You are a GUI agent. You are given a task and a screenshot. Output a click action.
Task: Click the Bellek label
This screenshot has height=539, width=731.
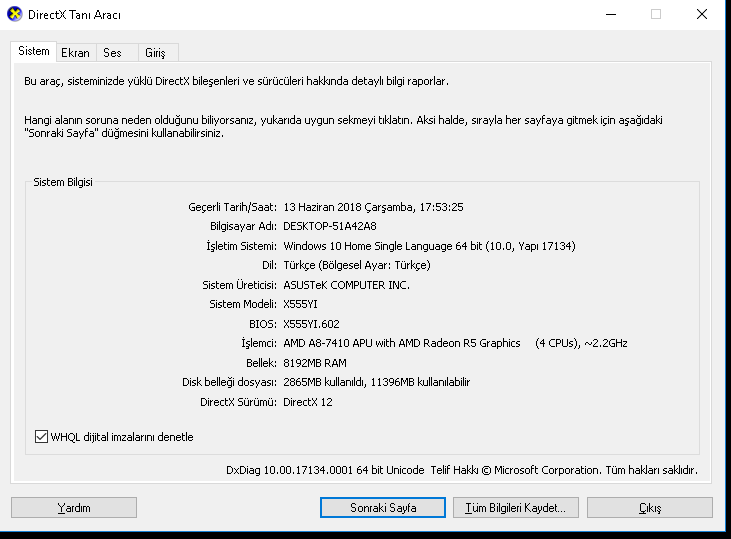261,363
